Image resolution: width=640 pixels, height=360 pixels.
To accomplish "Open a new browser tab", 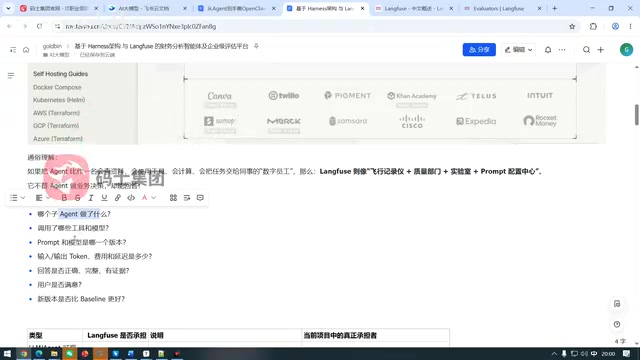I will [554, 8].
